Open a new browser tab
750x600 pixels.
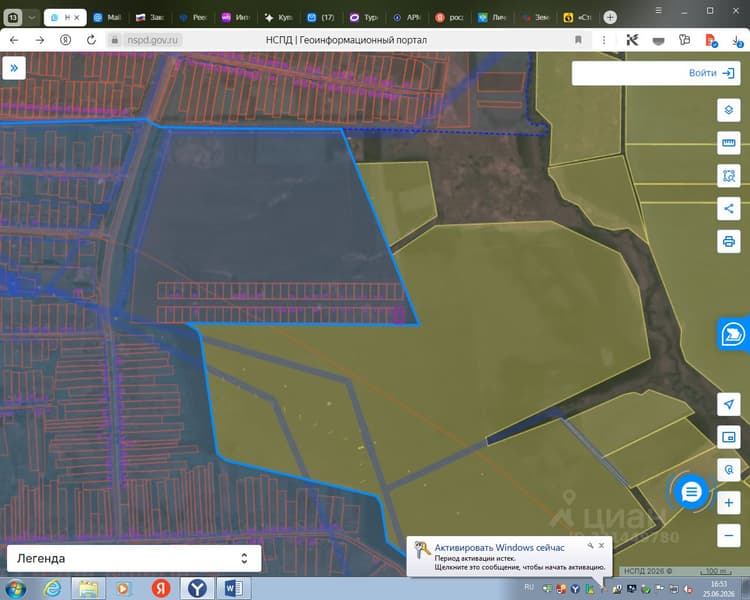[x=610, y=18]
